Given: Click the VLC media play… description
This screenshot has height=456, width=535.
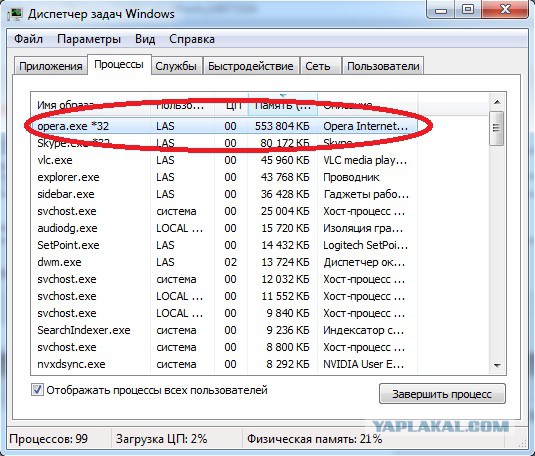Looking at the screenshot, I should [x=365, y=160].
